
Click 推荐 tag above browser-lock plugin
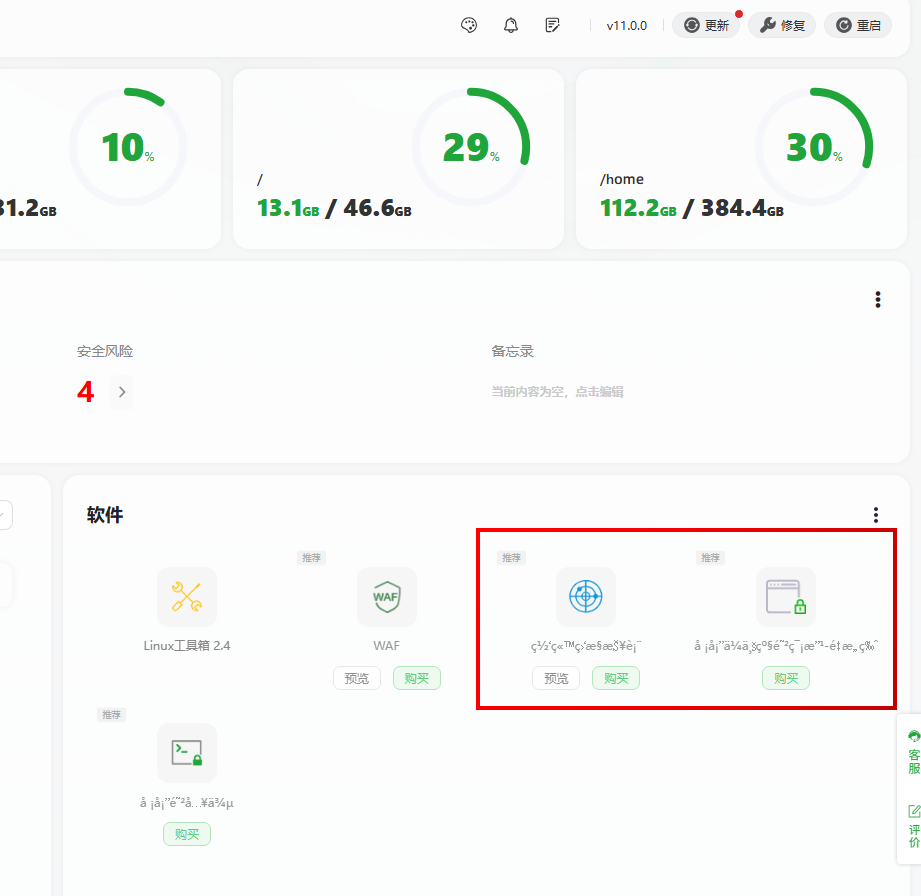click(711, 558)
